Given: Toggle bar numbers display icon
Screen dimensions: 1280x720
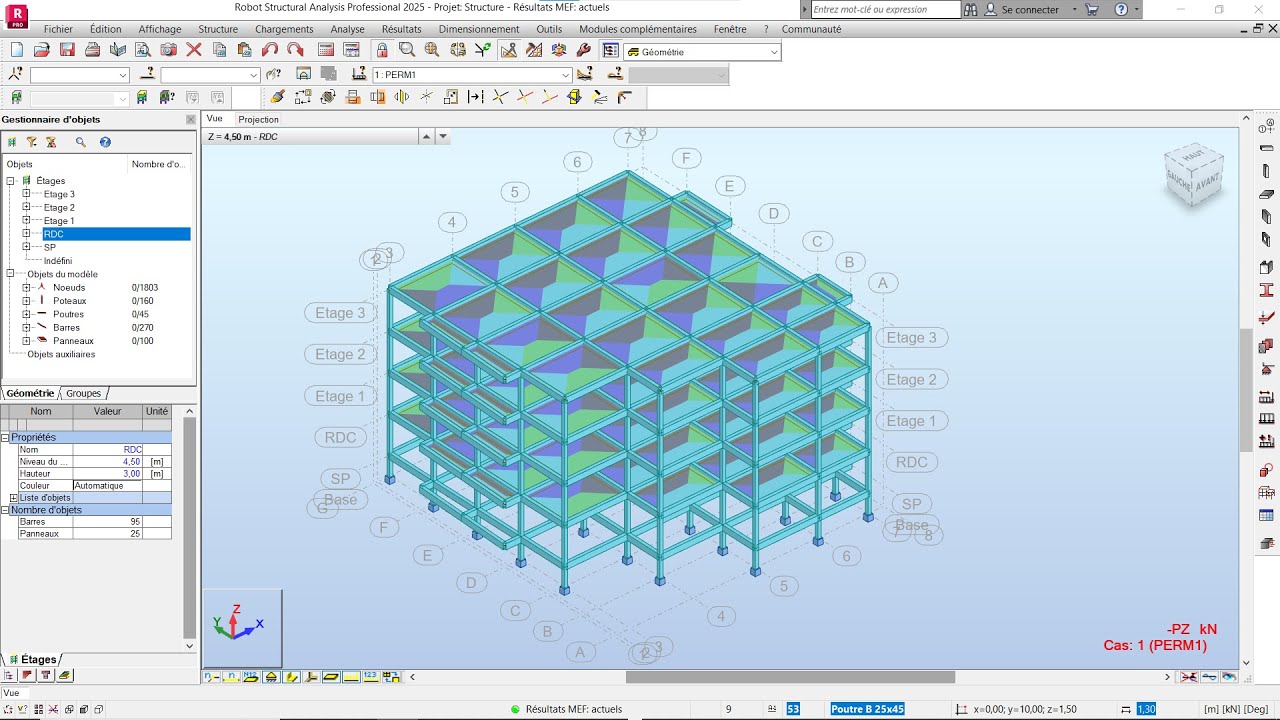Looking at the screenshot, I should click(x=231, y=677).
